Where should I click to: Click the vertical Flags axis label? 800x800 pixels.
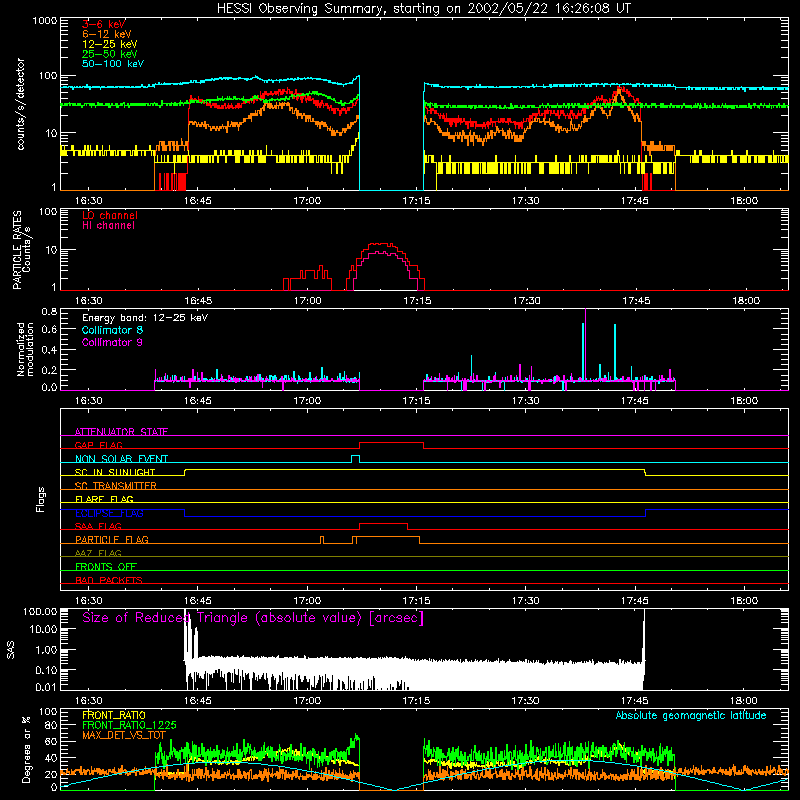click(x=41, y=499)
